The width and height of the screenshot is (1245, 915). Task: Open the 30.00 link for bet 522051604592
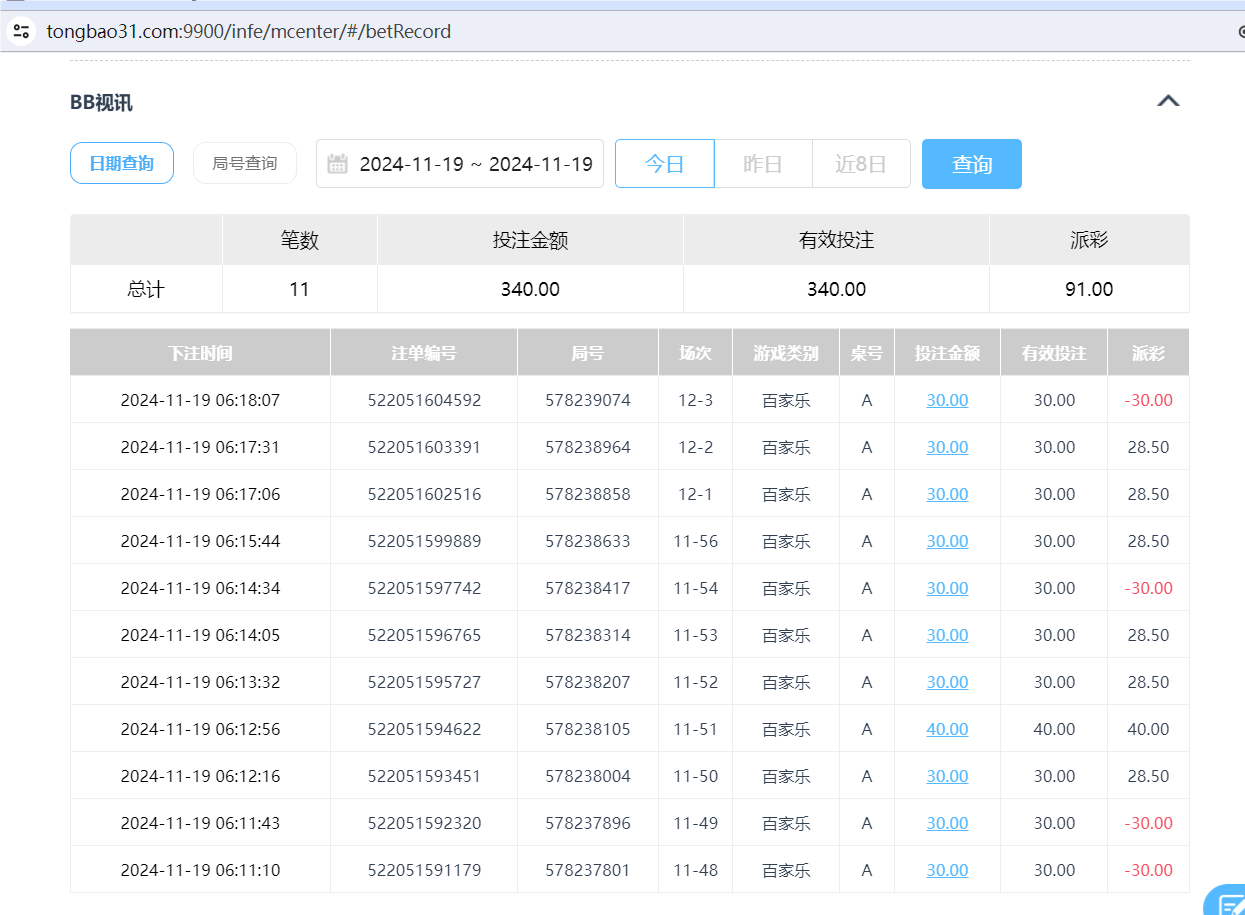tap(946, 399)
